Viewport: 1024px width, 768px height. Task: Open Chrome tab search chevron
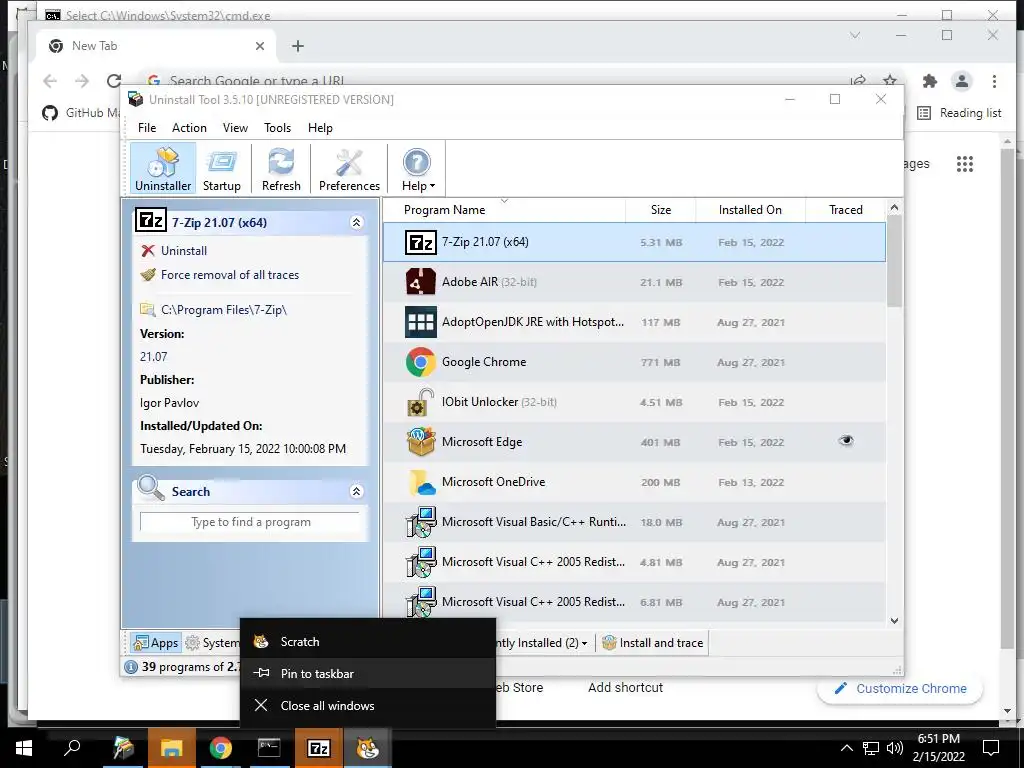[x=855, y=35]
